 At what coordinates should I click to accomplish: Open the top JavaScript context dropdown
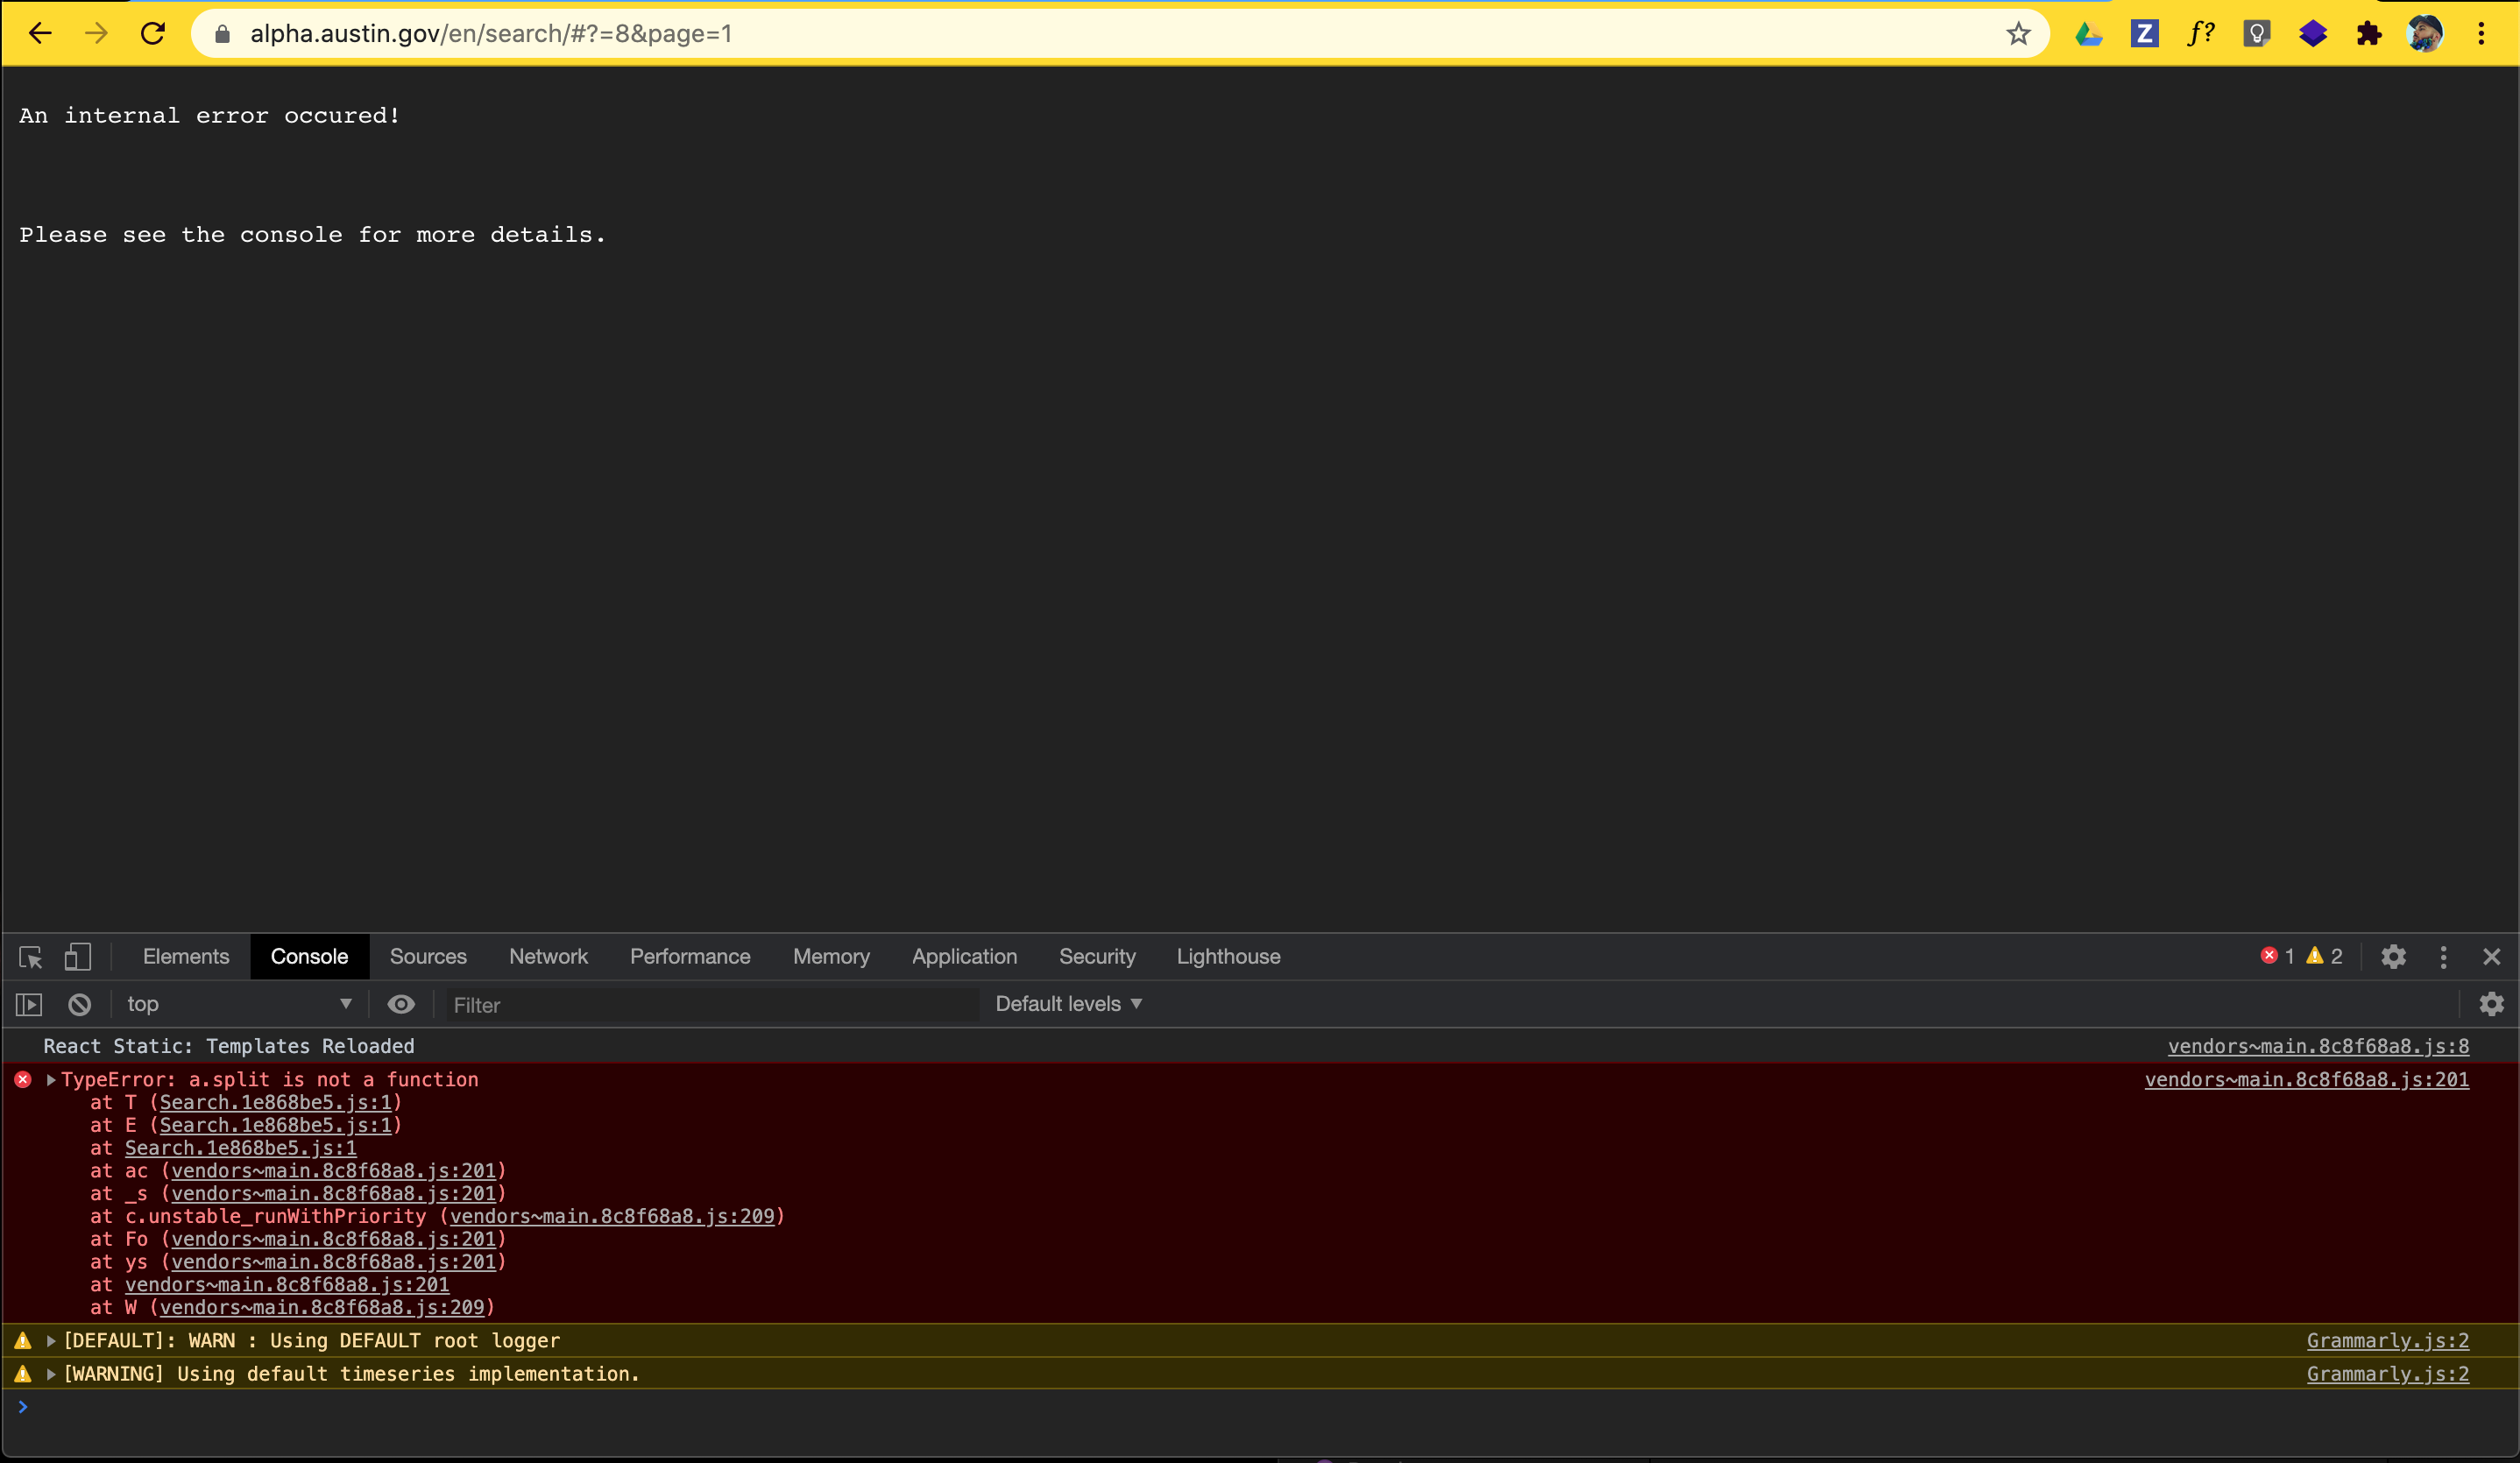238,1004
